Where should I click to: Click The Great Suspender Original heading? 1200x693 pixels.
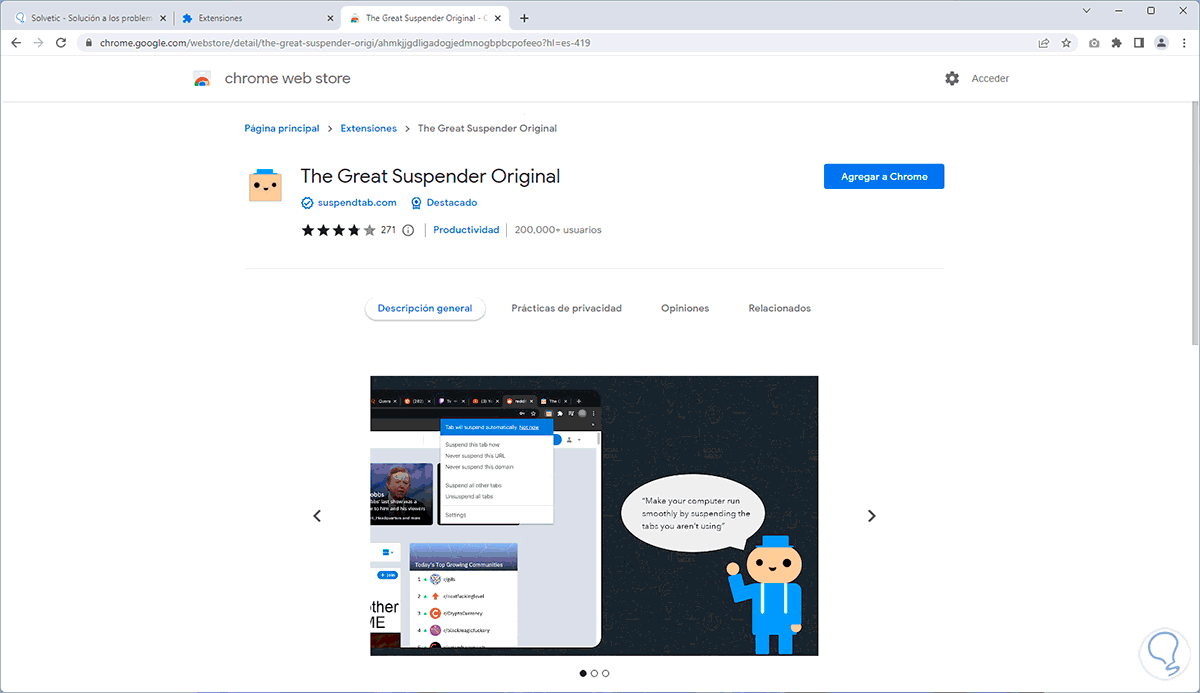pyautogui.click(x=430, y=176)
